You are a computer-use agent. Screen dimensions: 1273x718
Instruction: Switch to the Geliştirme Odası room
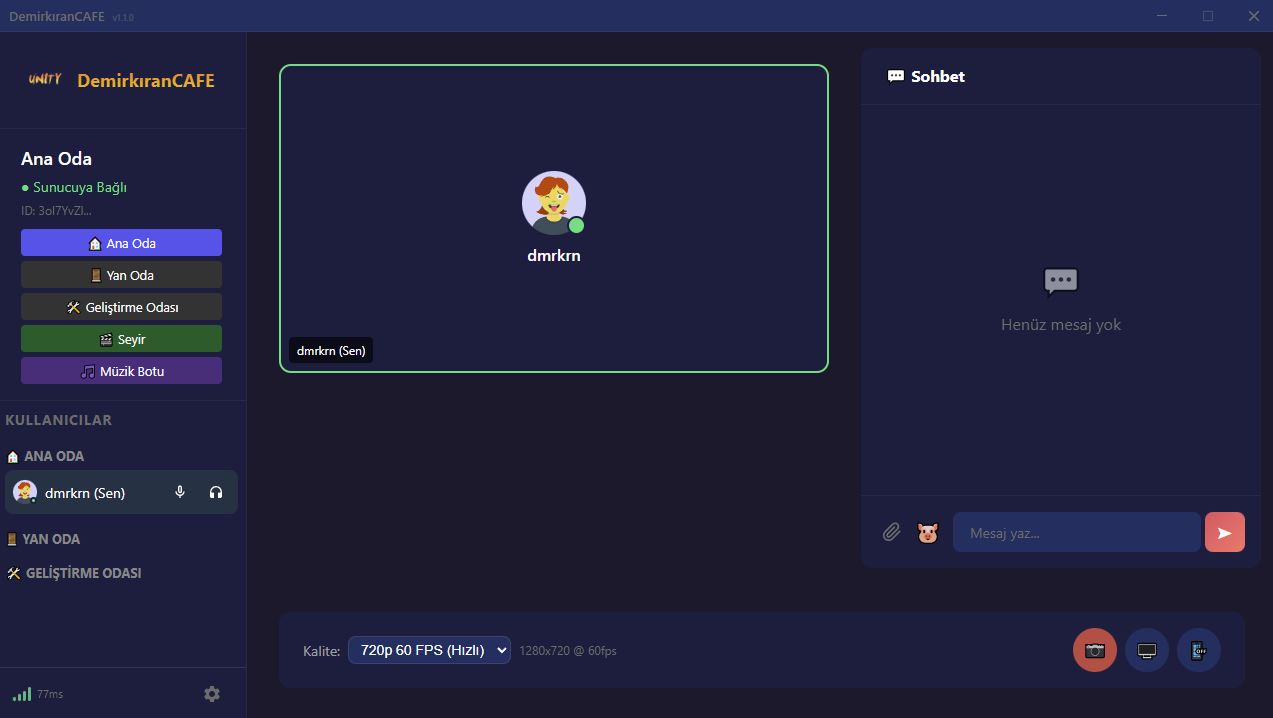(121, 307)
